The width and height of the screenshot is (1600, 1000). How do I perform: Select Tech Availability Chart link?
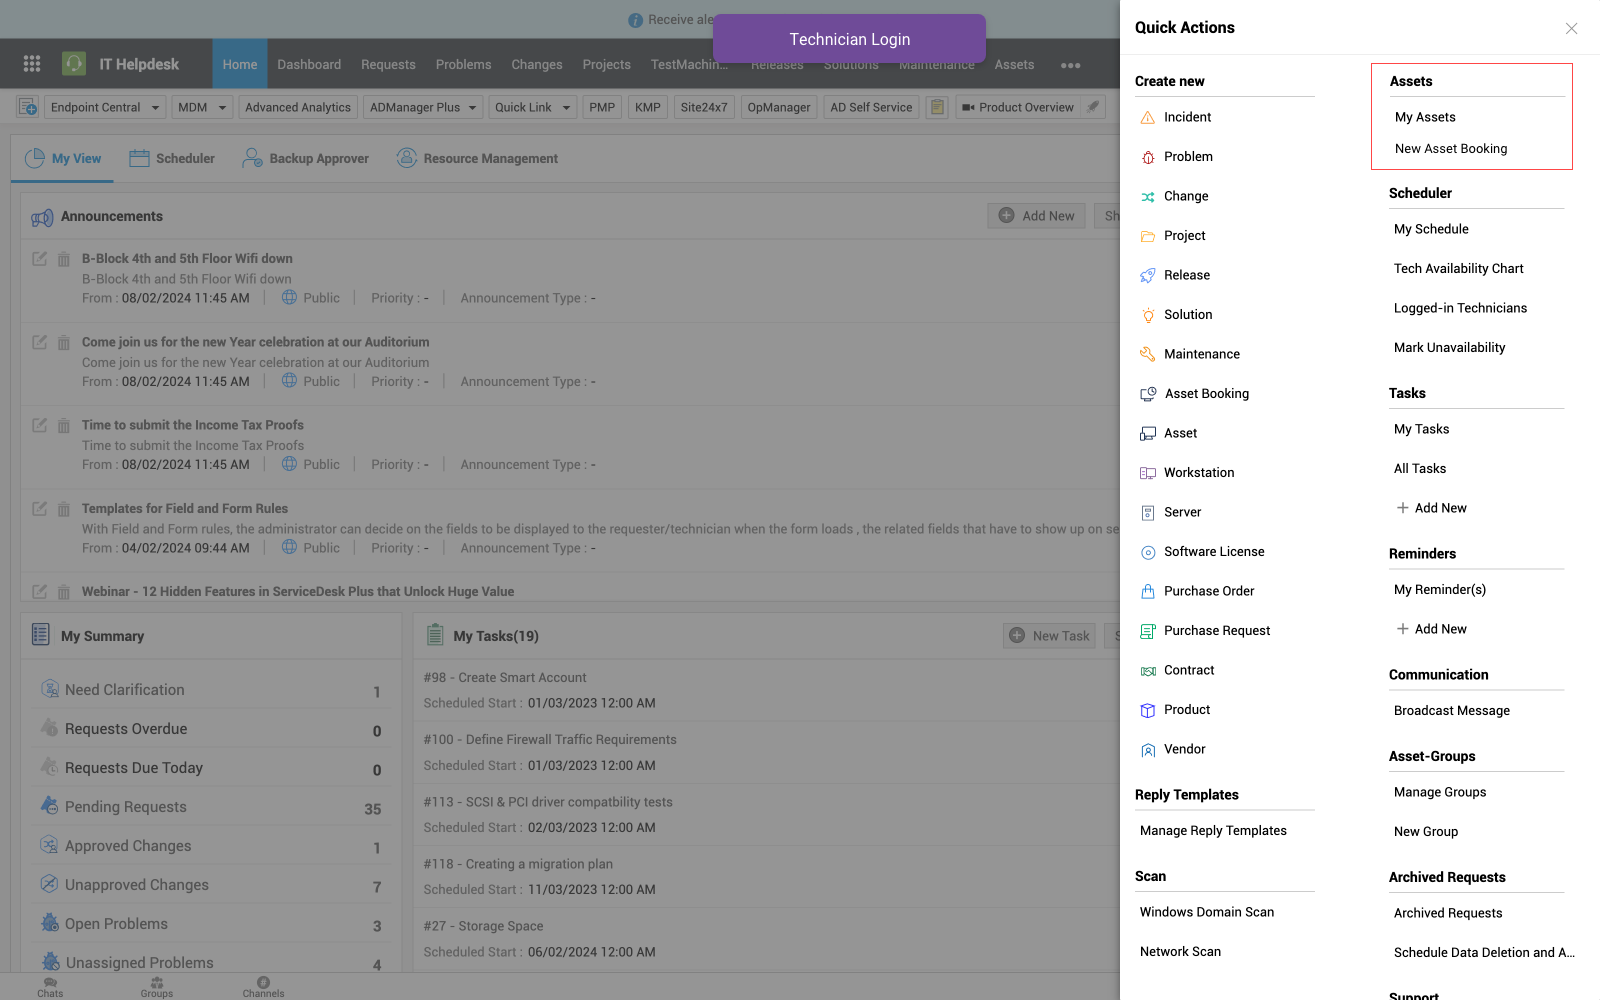[x=1458, y=269]
